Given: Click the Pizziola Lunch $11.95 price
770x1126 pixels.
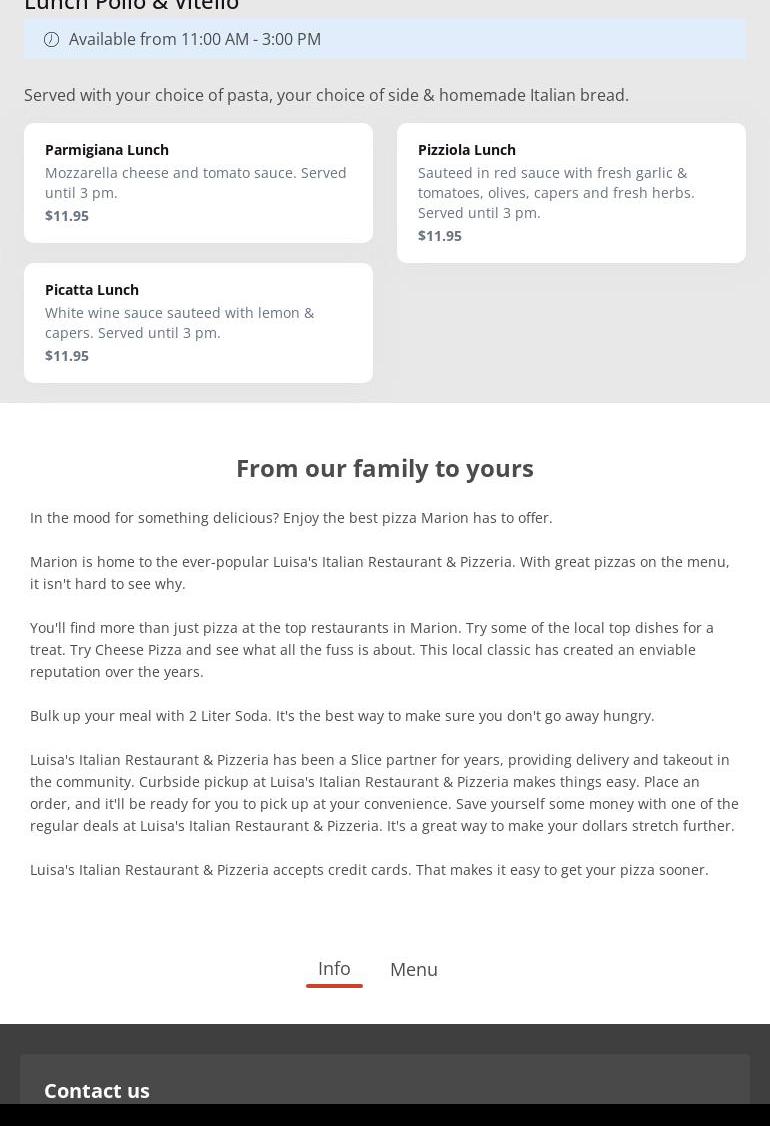Looking at the screenshot, I should (x=440, y=236).
